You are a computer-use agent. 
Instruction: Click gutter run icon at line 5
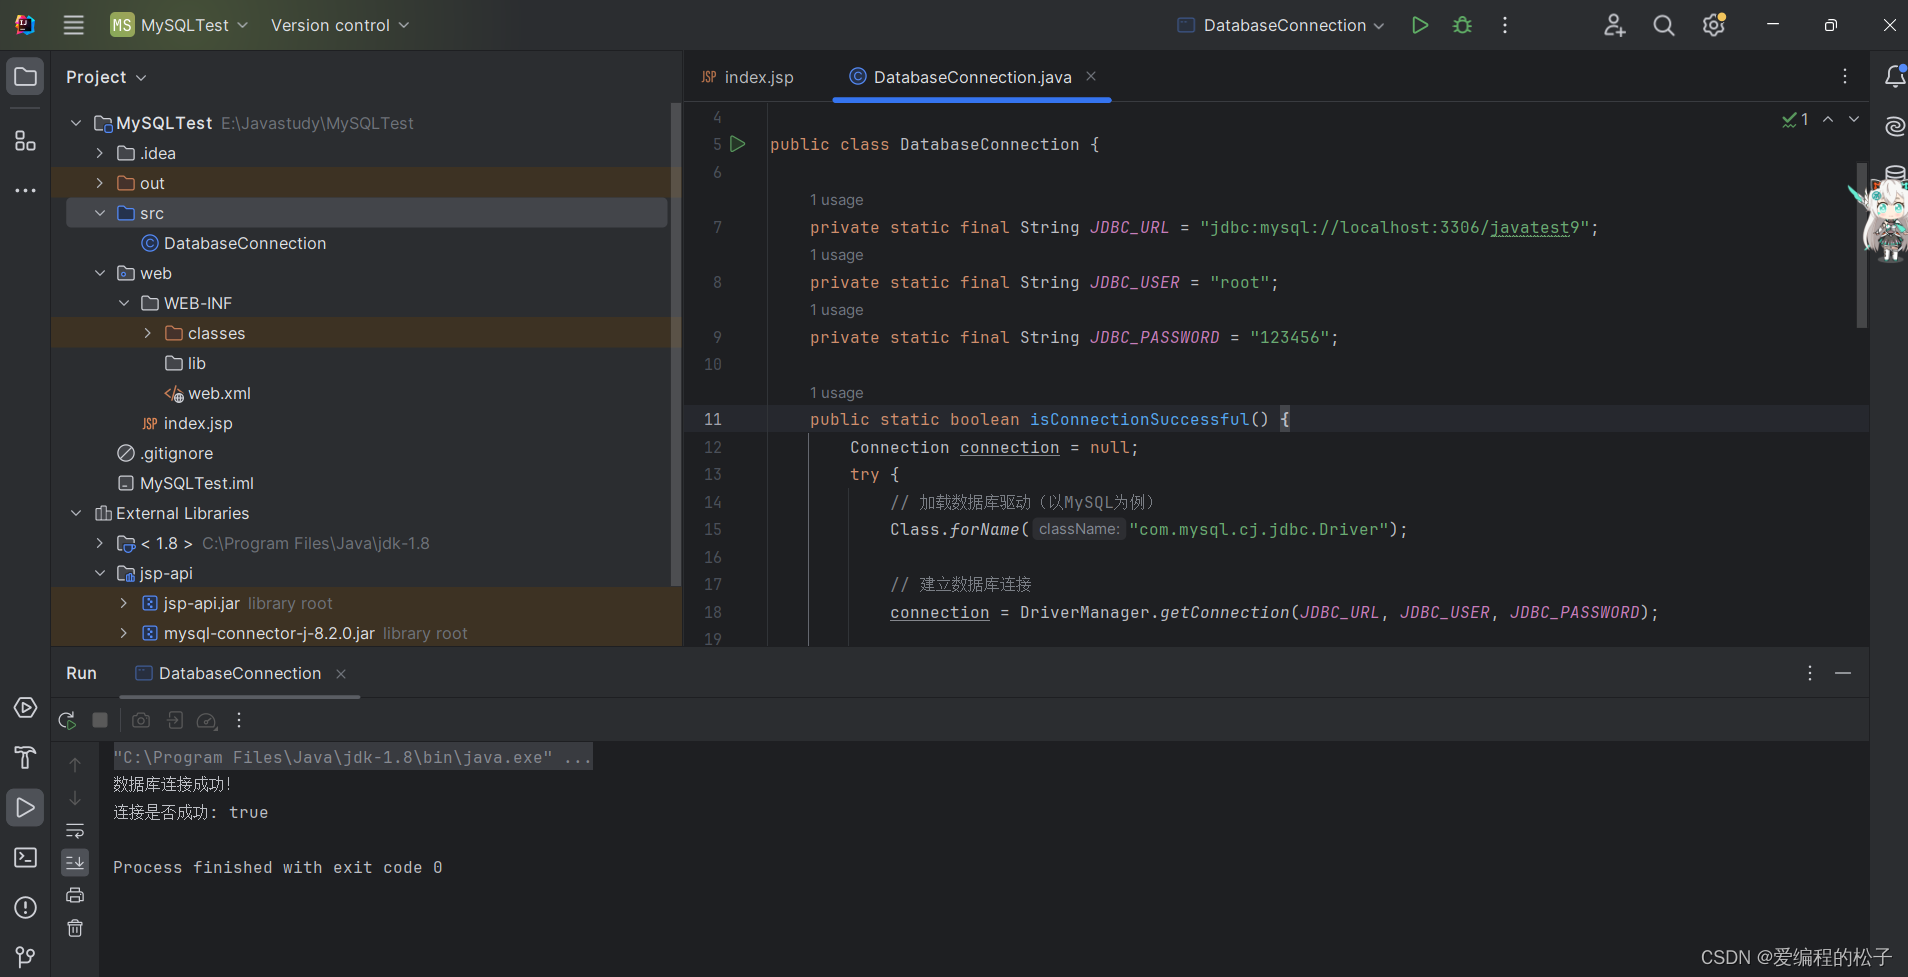[x=738, y=144]
